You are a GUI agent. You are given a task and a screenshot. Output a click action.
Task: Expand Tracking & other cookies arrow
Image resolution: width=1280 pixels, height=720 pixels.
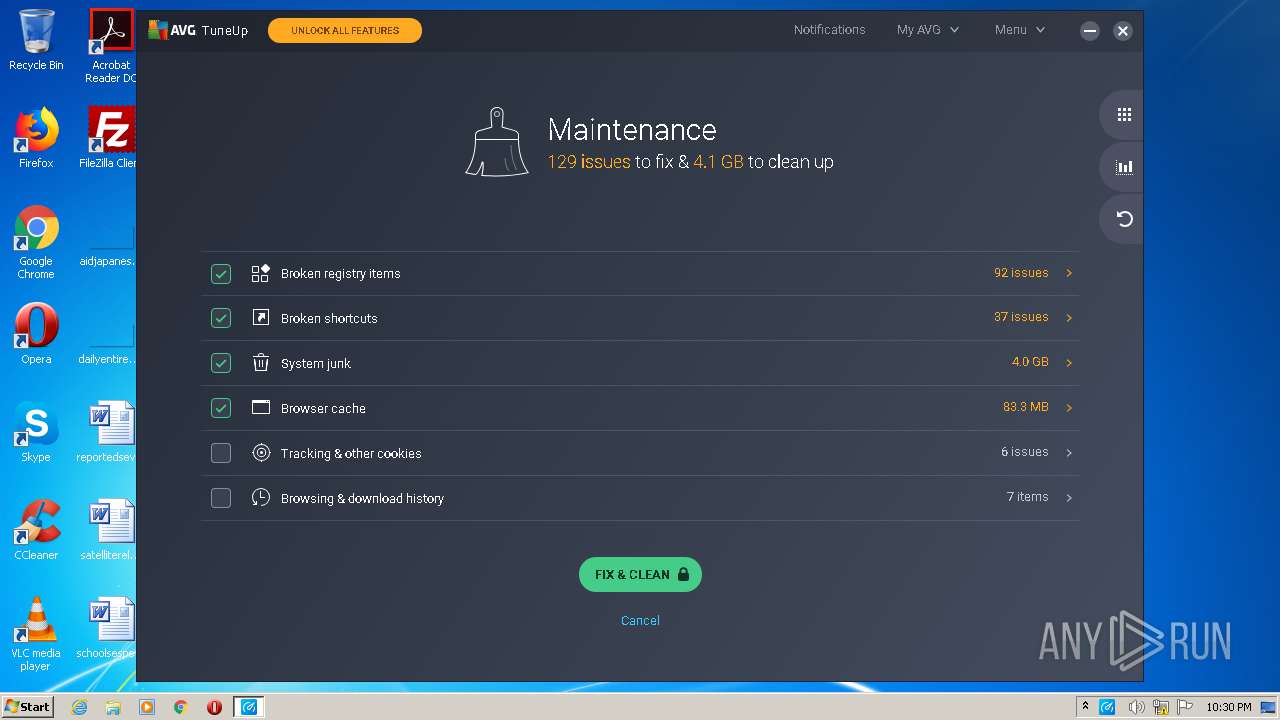click(x=1069, y=453)
